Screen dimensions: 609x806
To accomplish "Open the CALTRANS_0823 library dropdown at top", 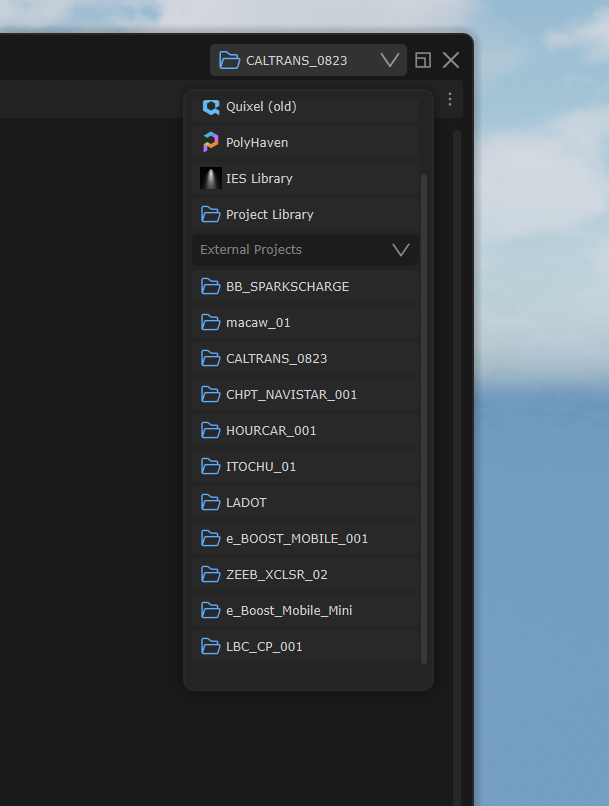I will [x=308, y=60].
